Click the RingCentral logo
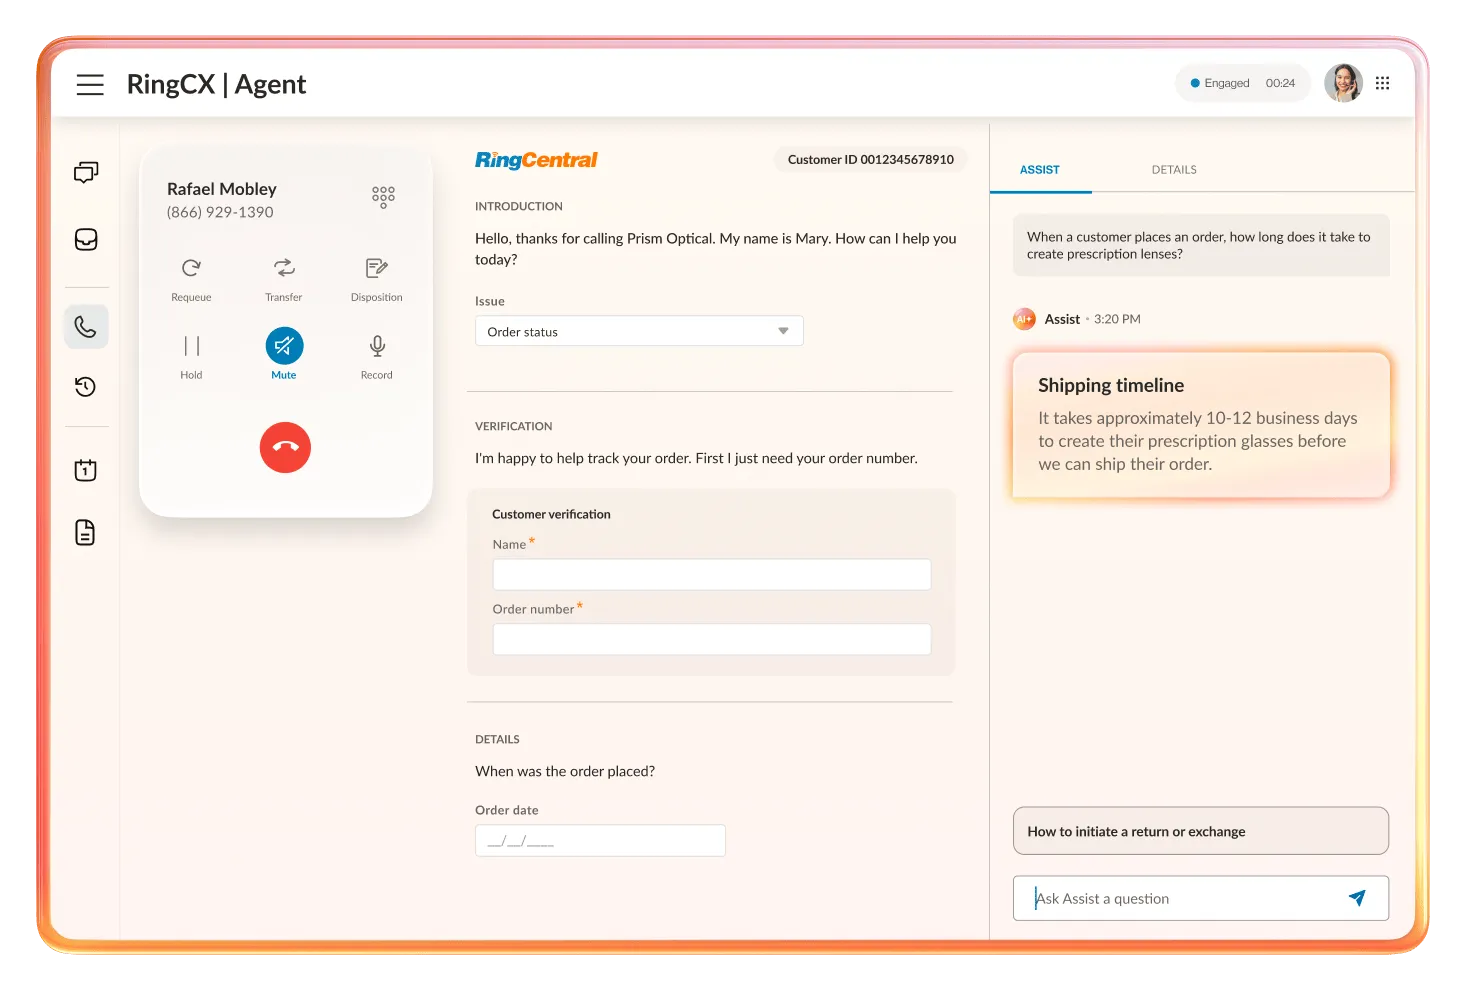1467x989 pixels. (536, 160)
